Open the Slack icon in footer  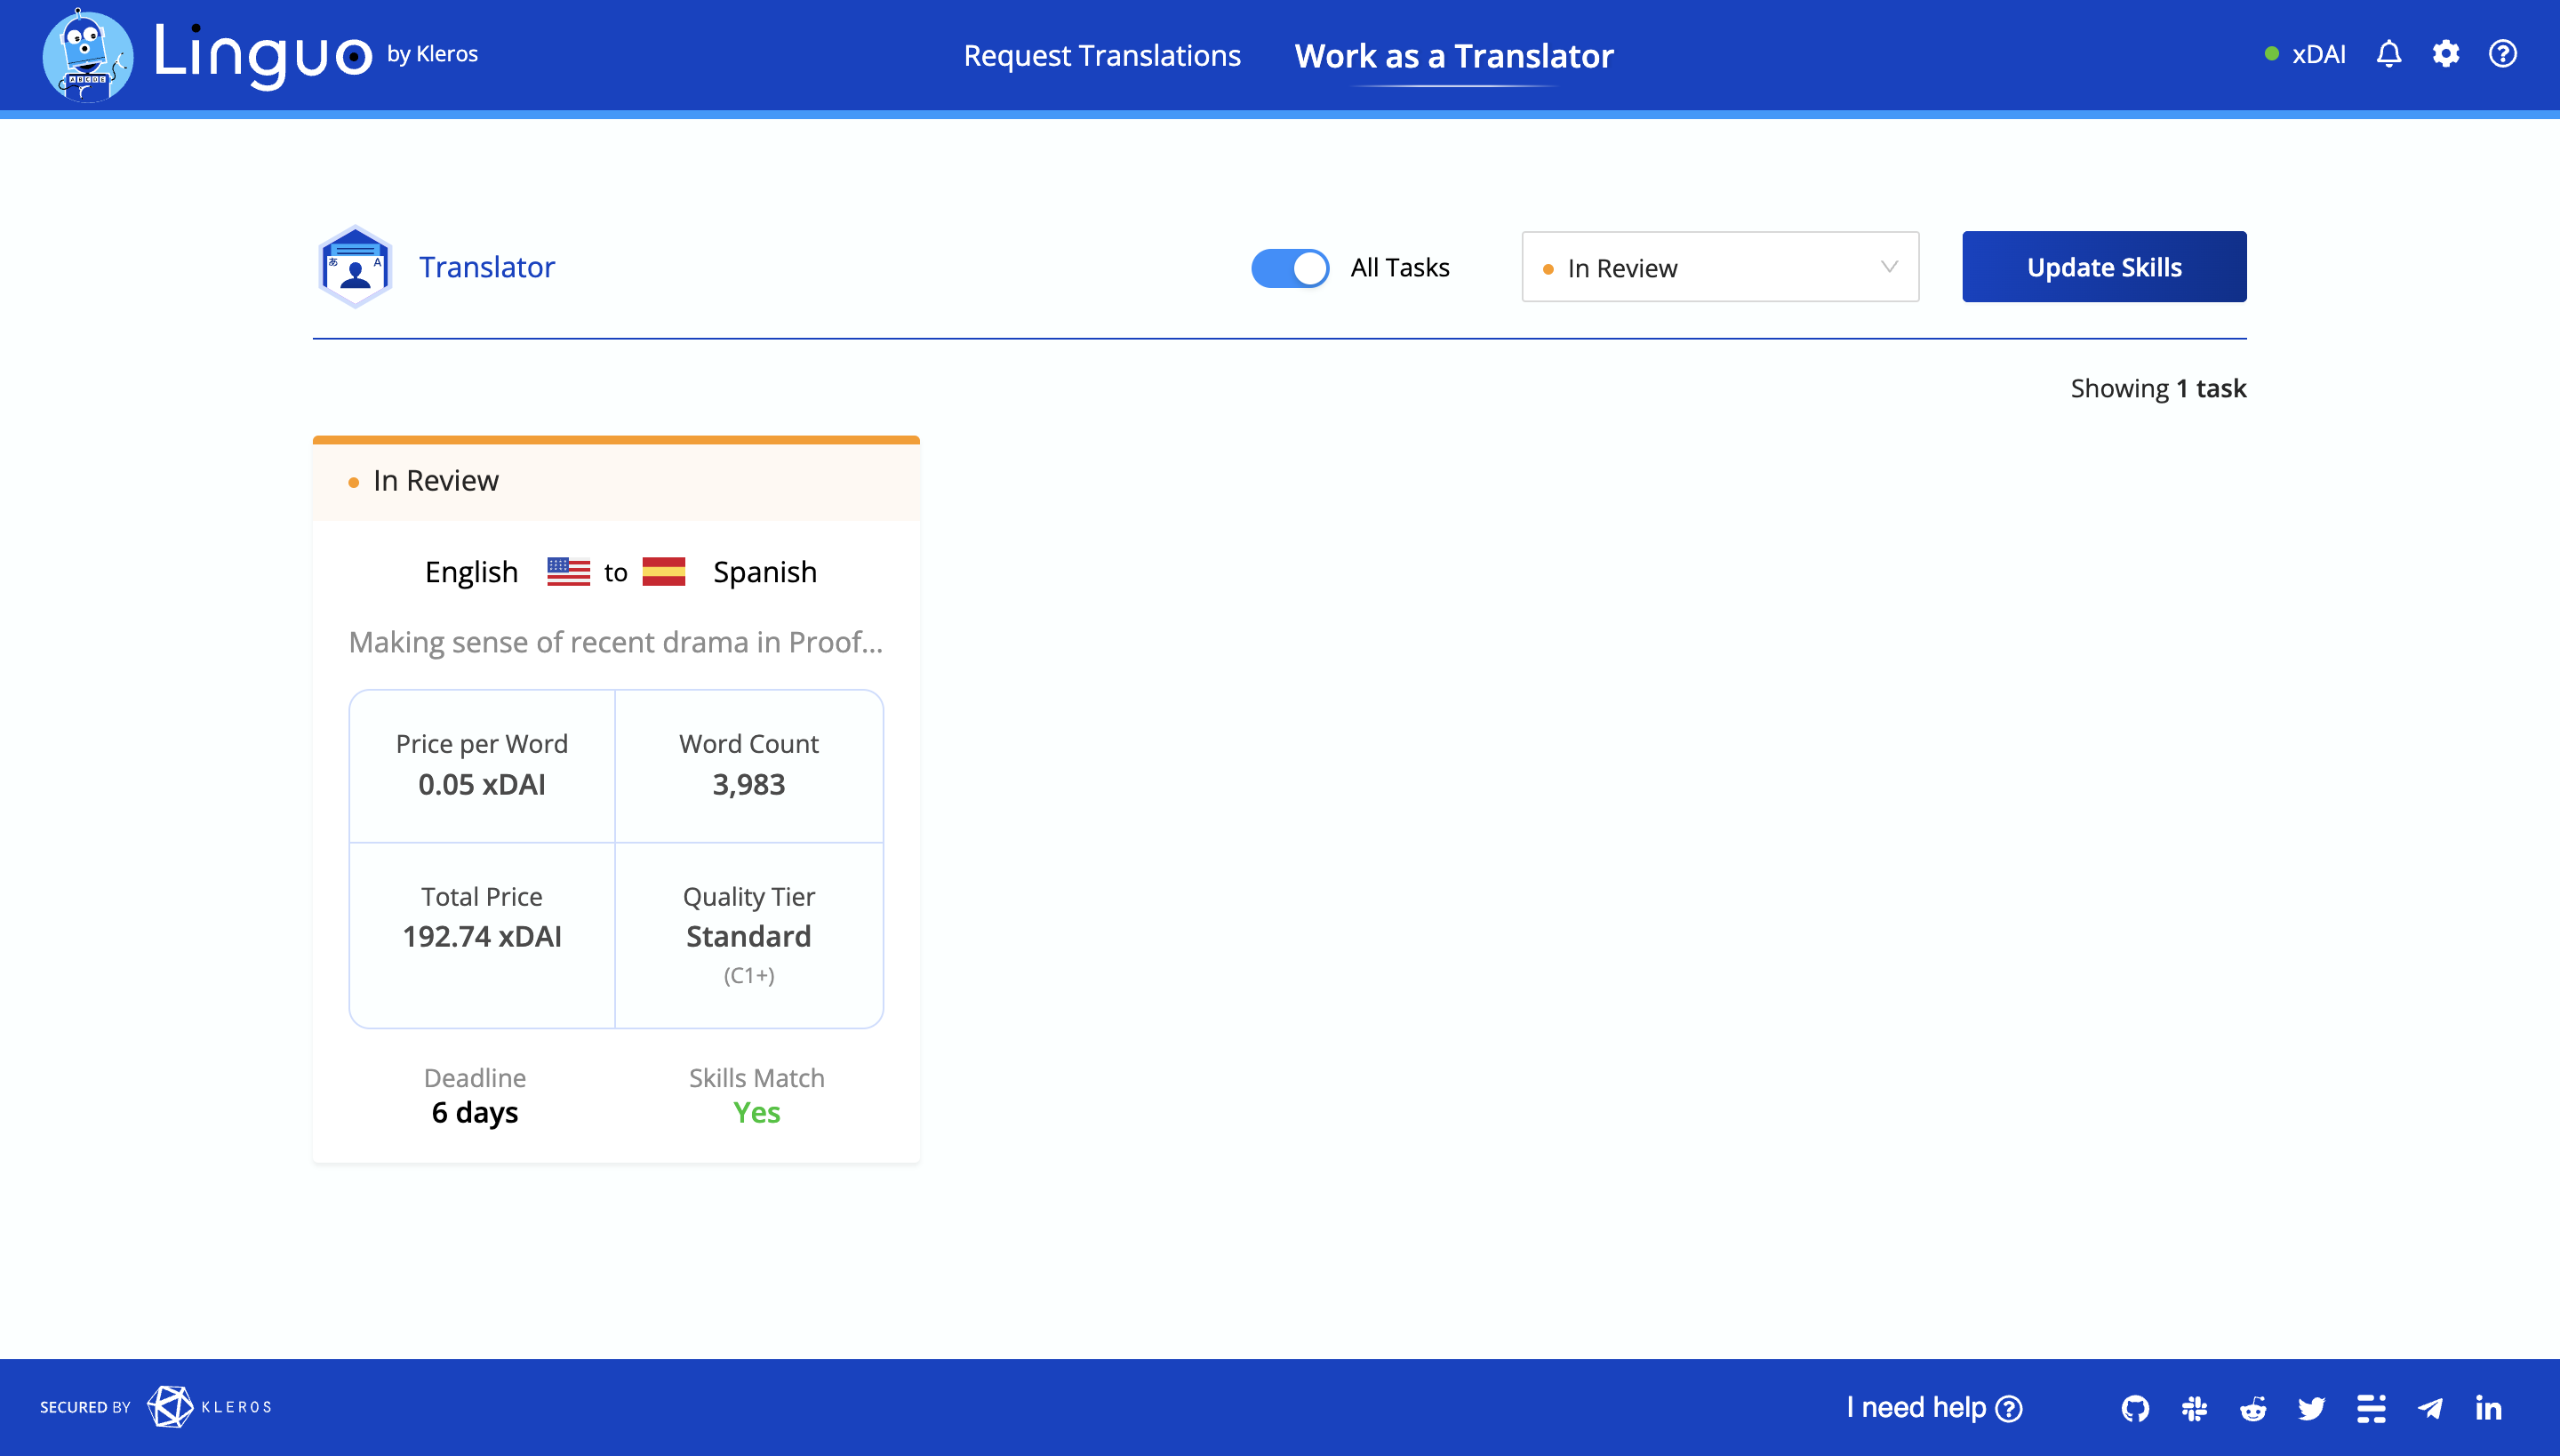pos(2194,1408)
